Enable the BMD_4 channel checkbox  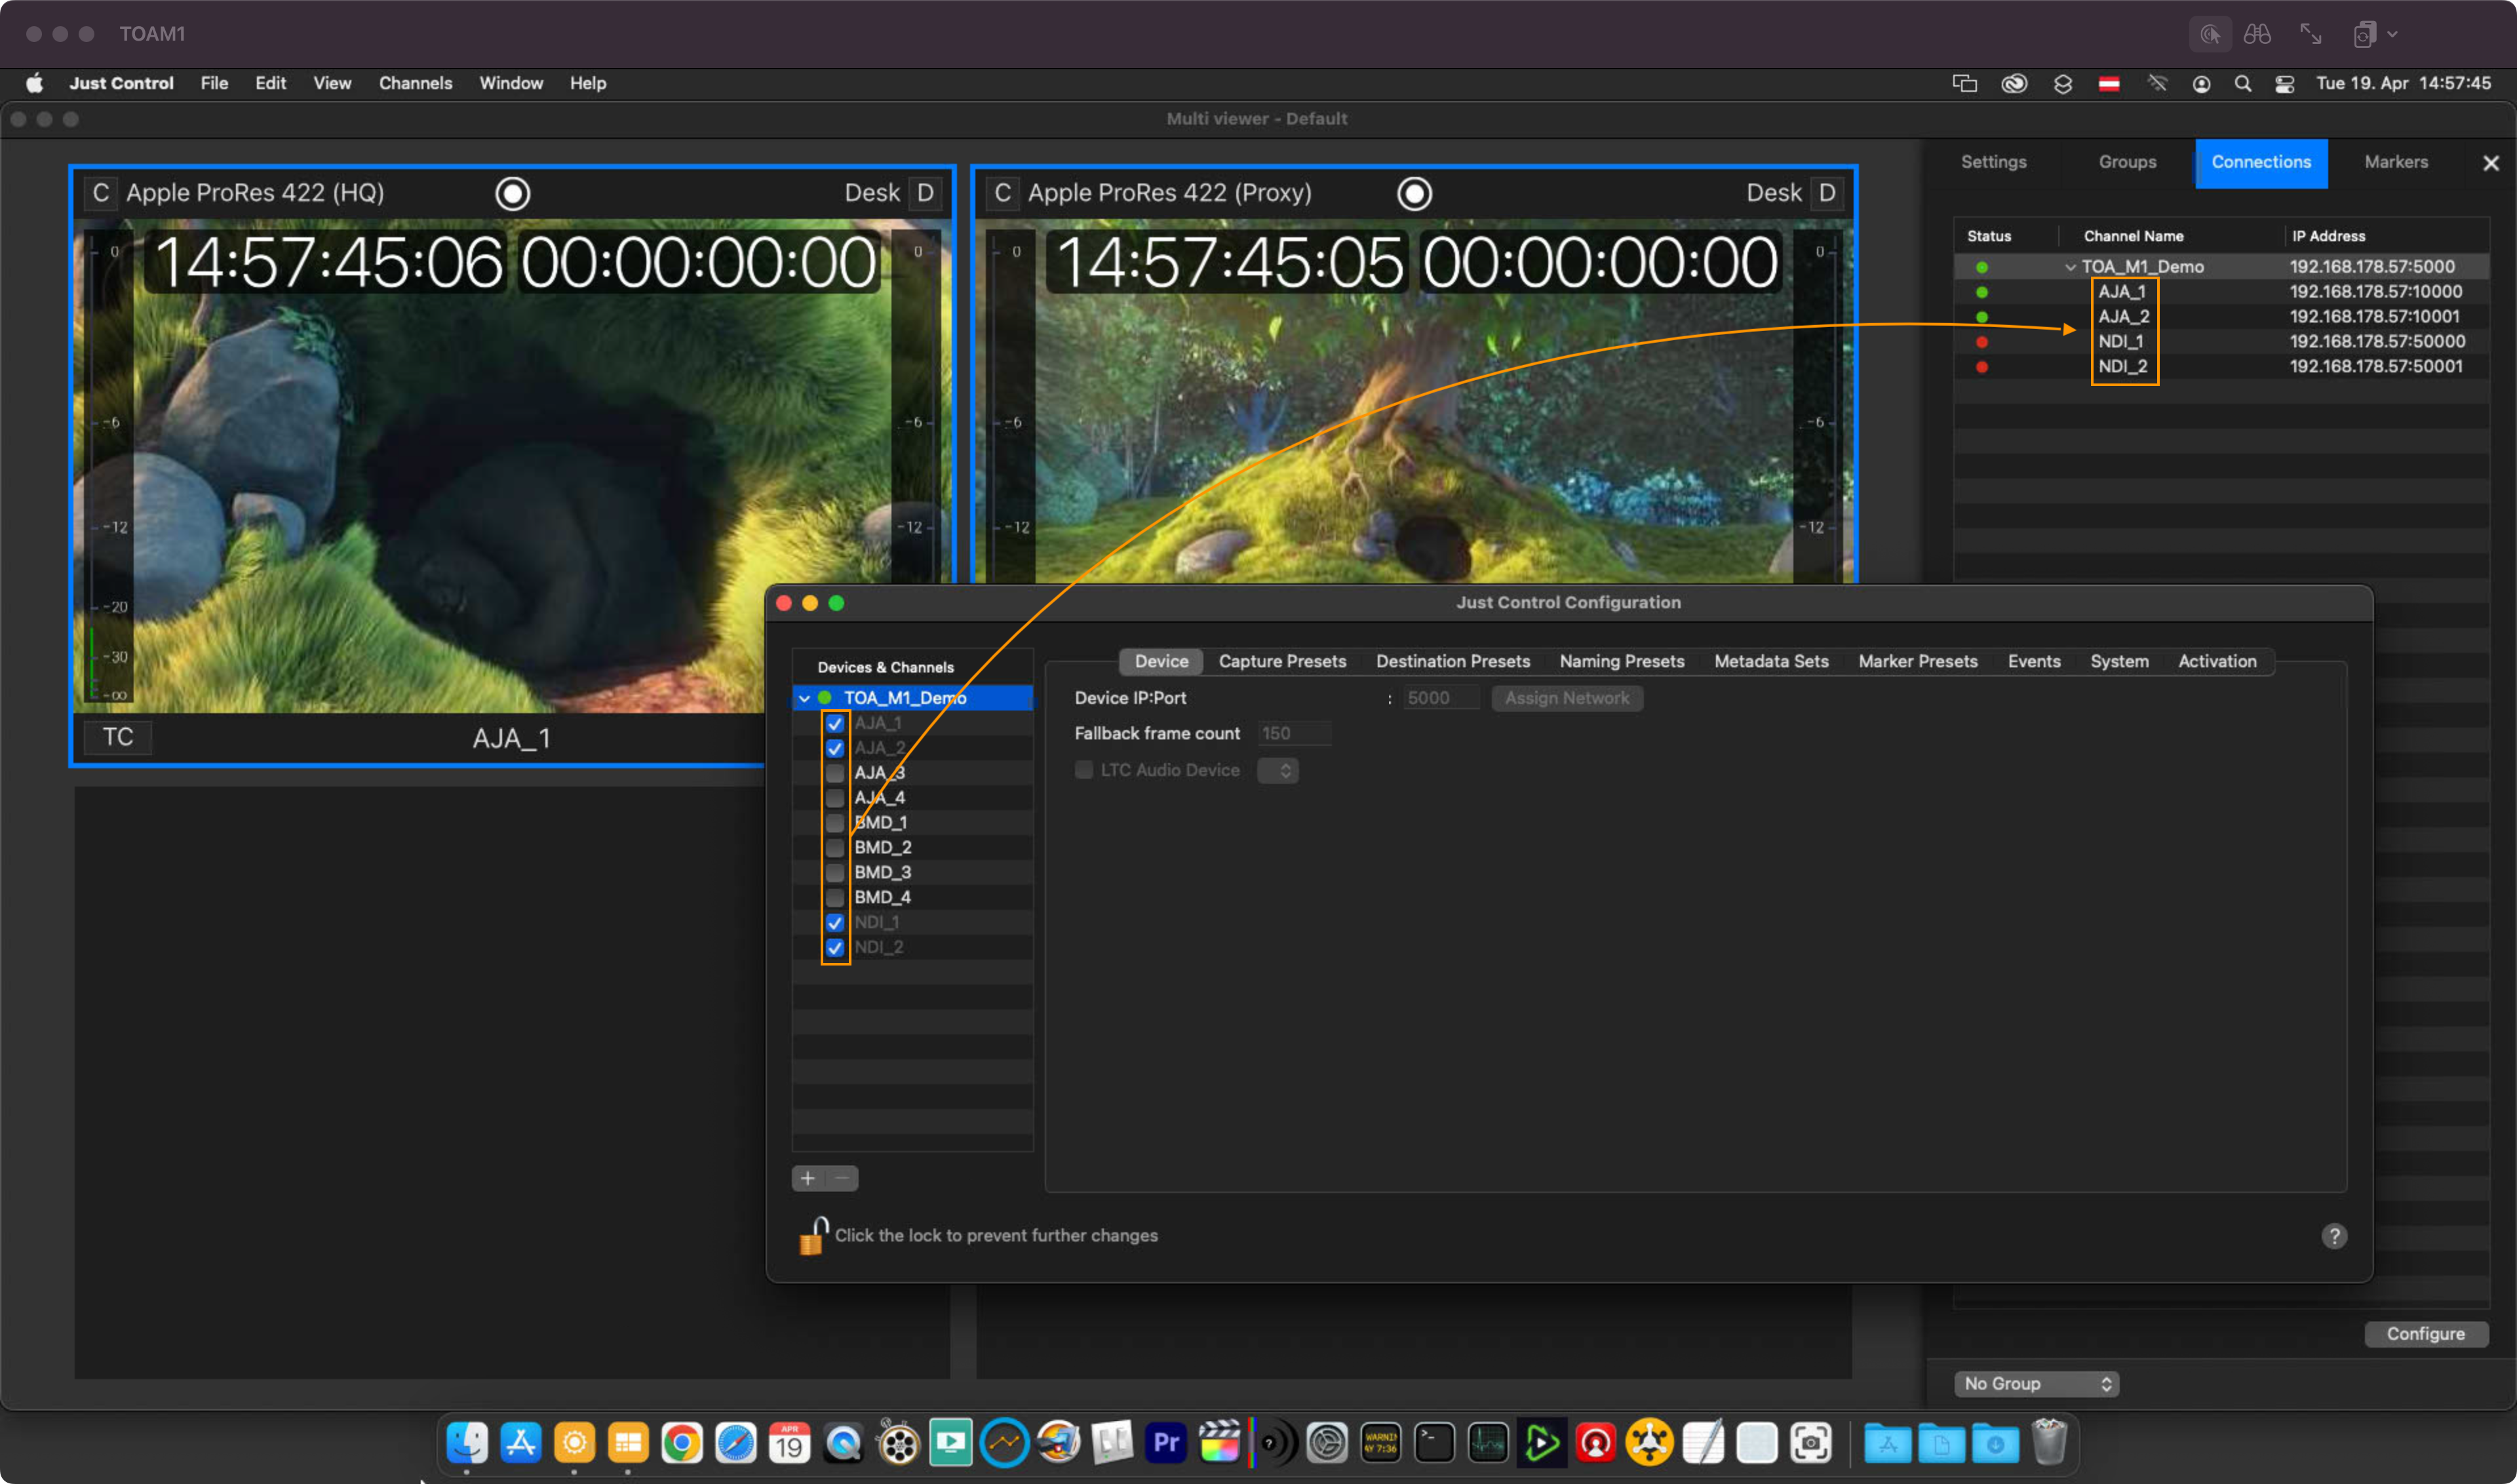[835, 898]
